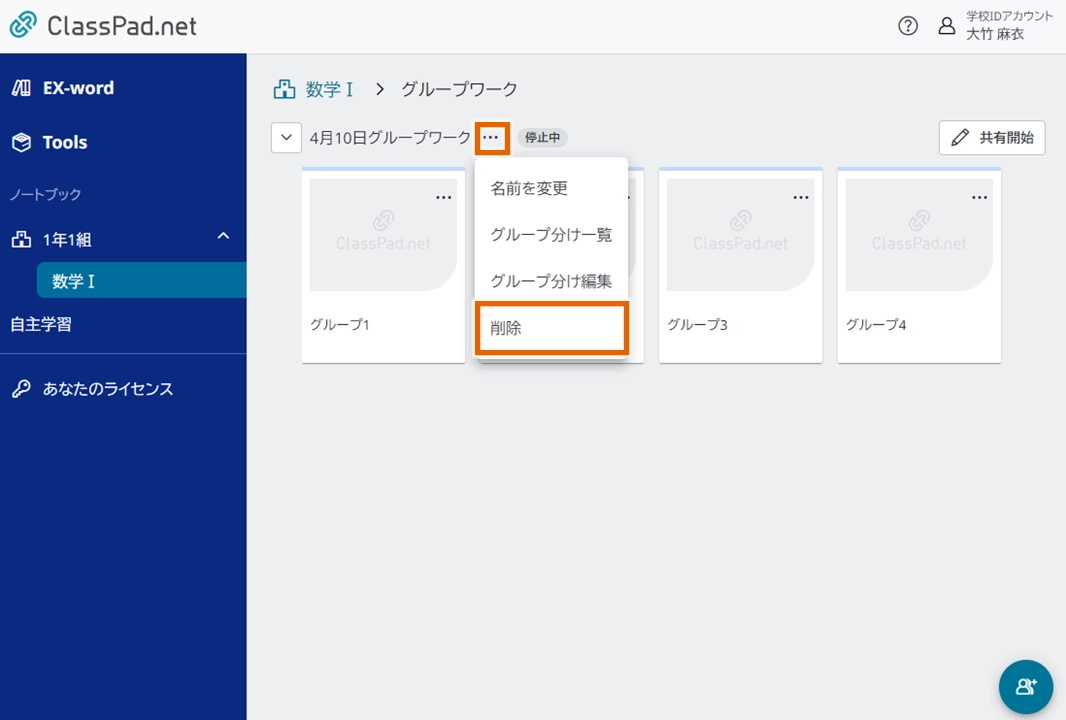Open the three-dot menu on グループ3 card

tap(801, 196)
